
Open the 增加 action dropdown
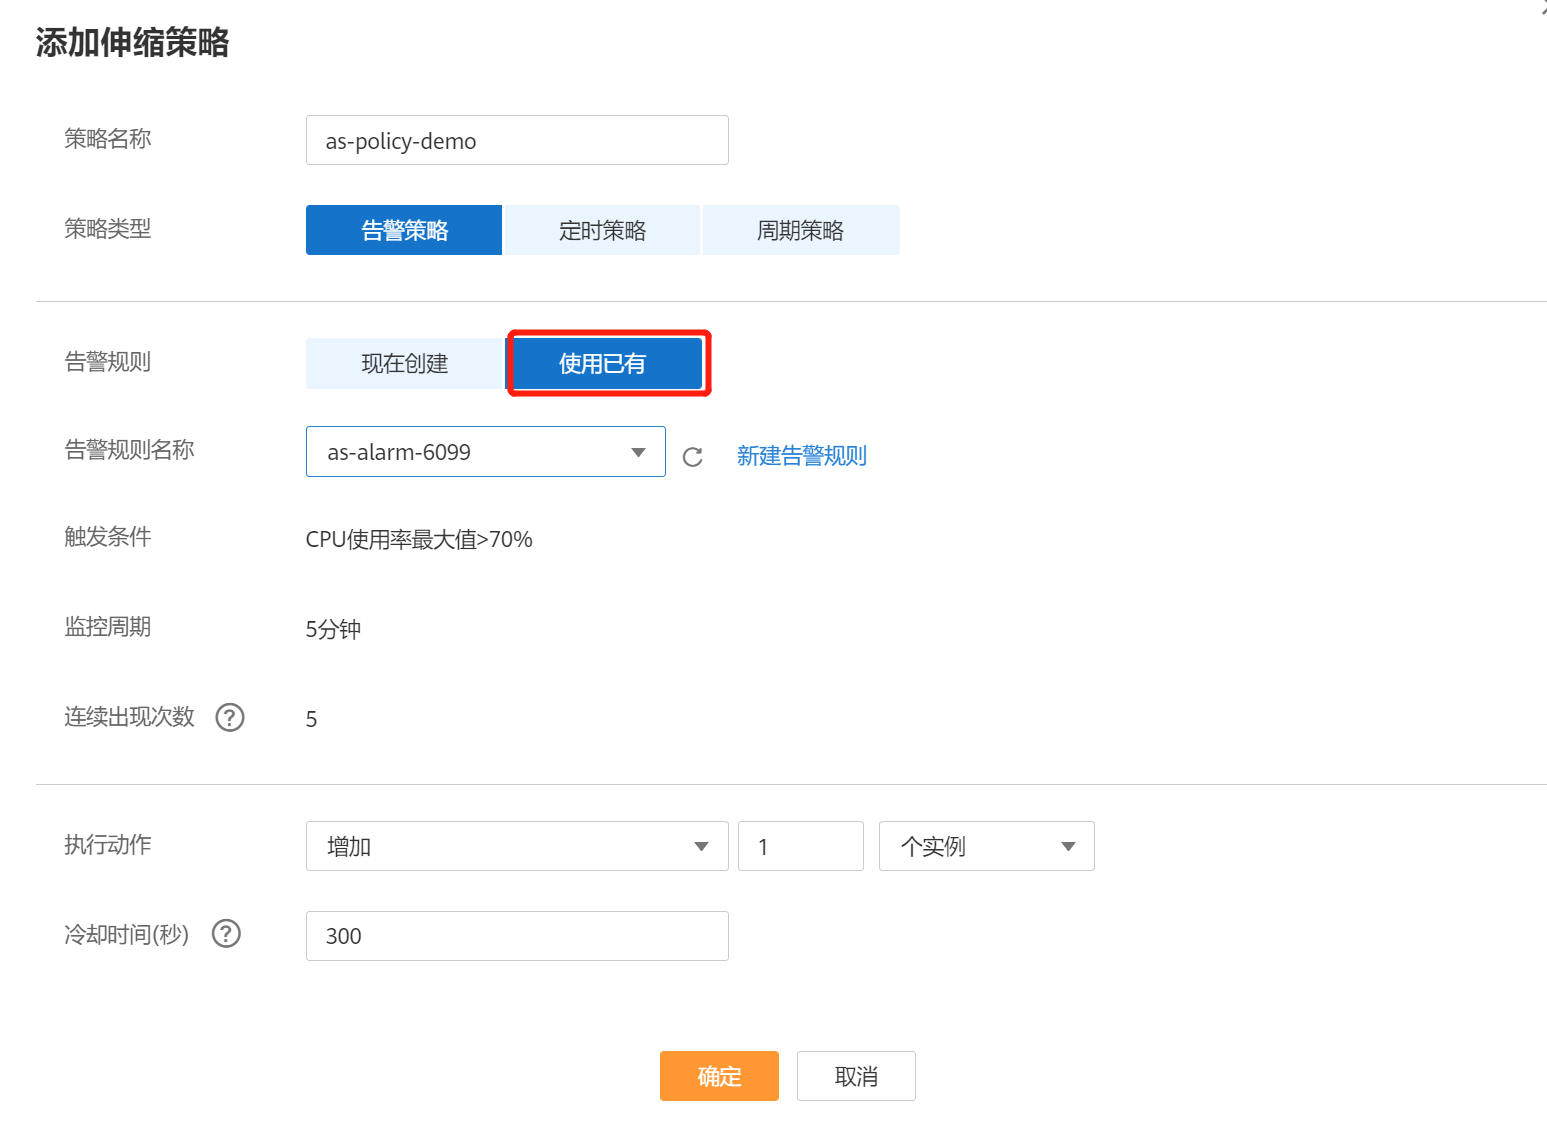(517, 846)
